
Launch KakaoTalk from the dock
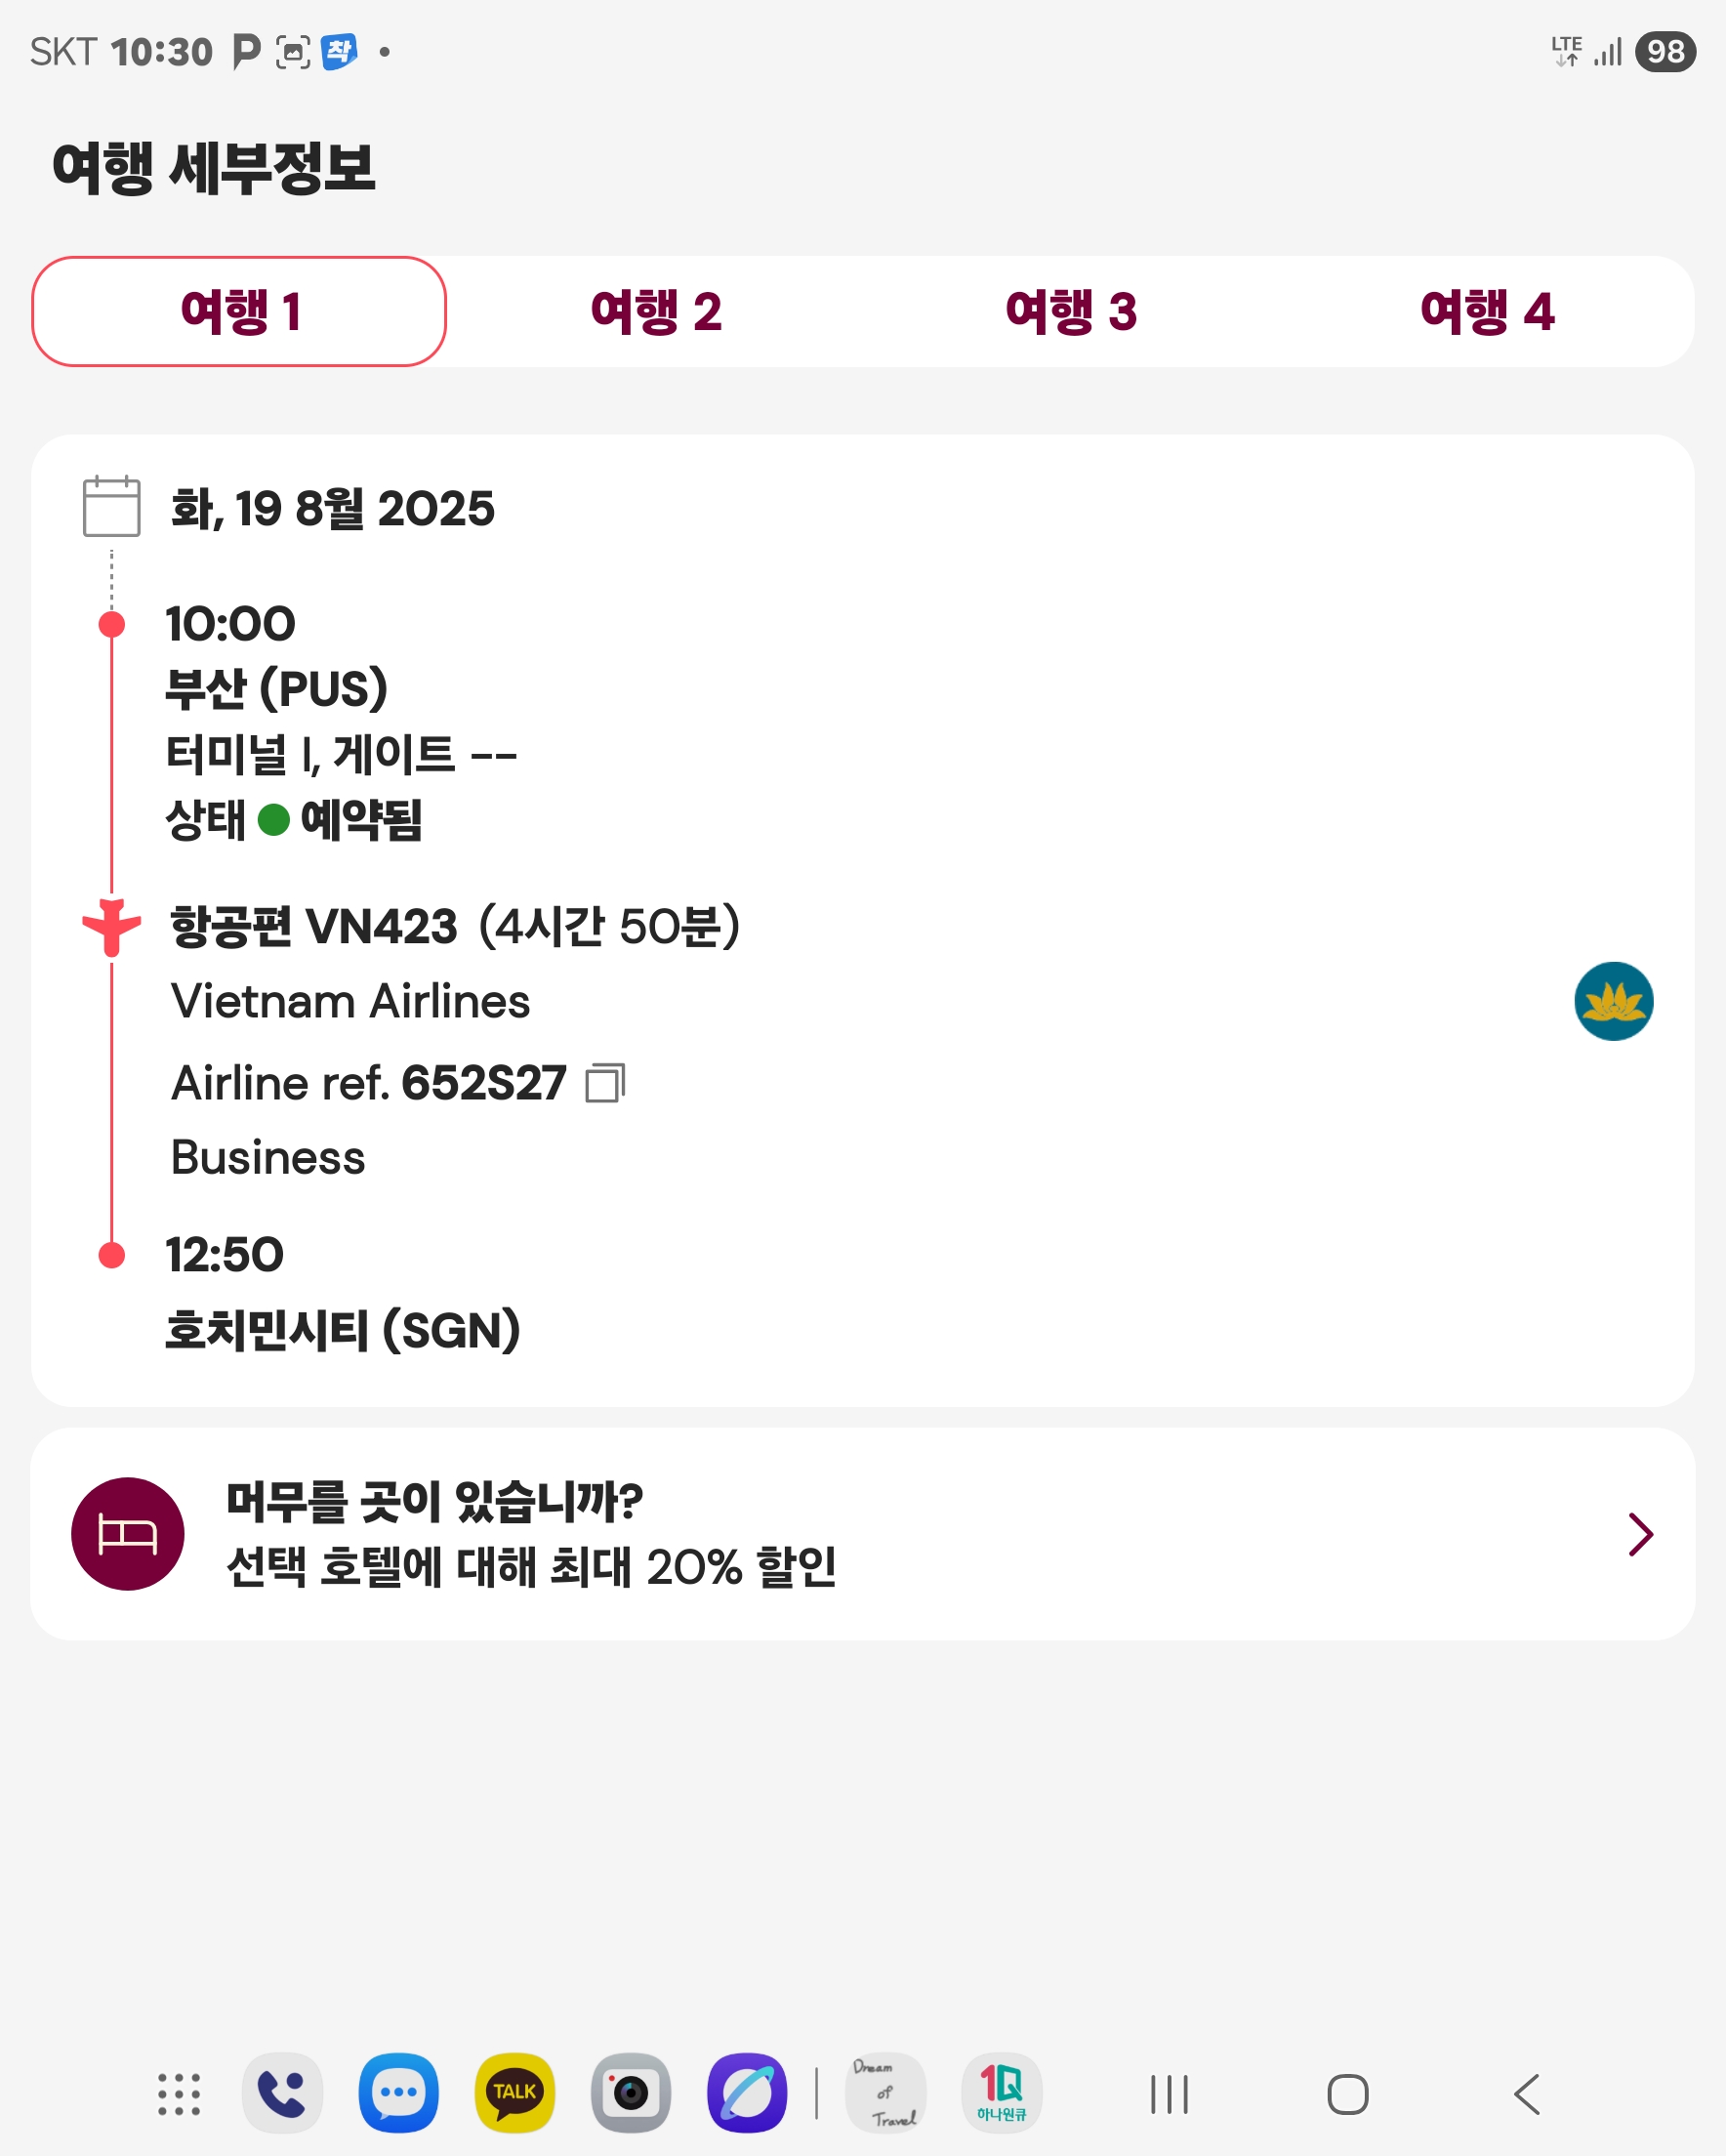(x=514, y=2093)
